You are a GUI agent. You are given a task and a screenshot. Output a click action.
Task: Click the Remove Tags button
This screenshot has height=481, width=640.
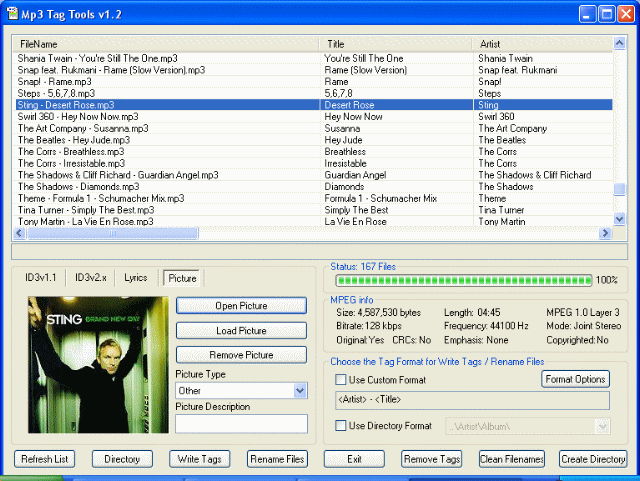pyautogui.click(x=432, y=459)
